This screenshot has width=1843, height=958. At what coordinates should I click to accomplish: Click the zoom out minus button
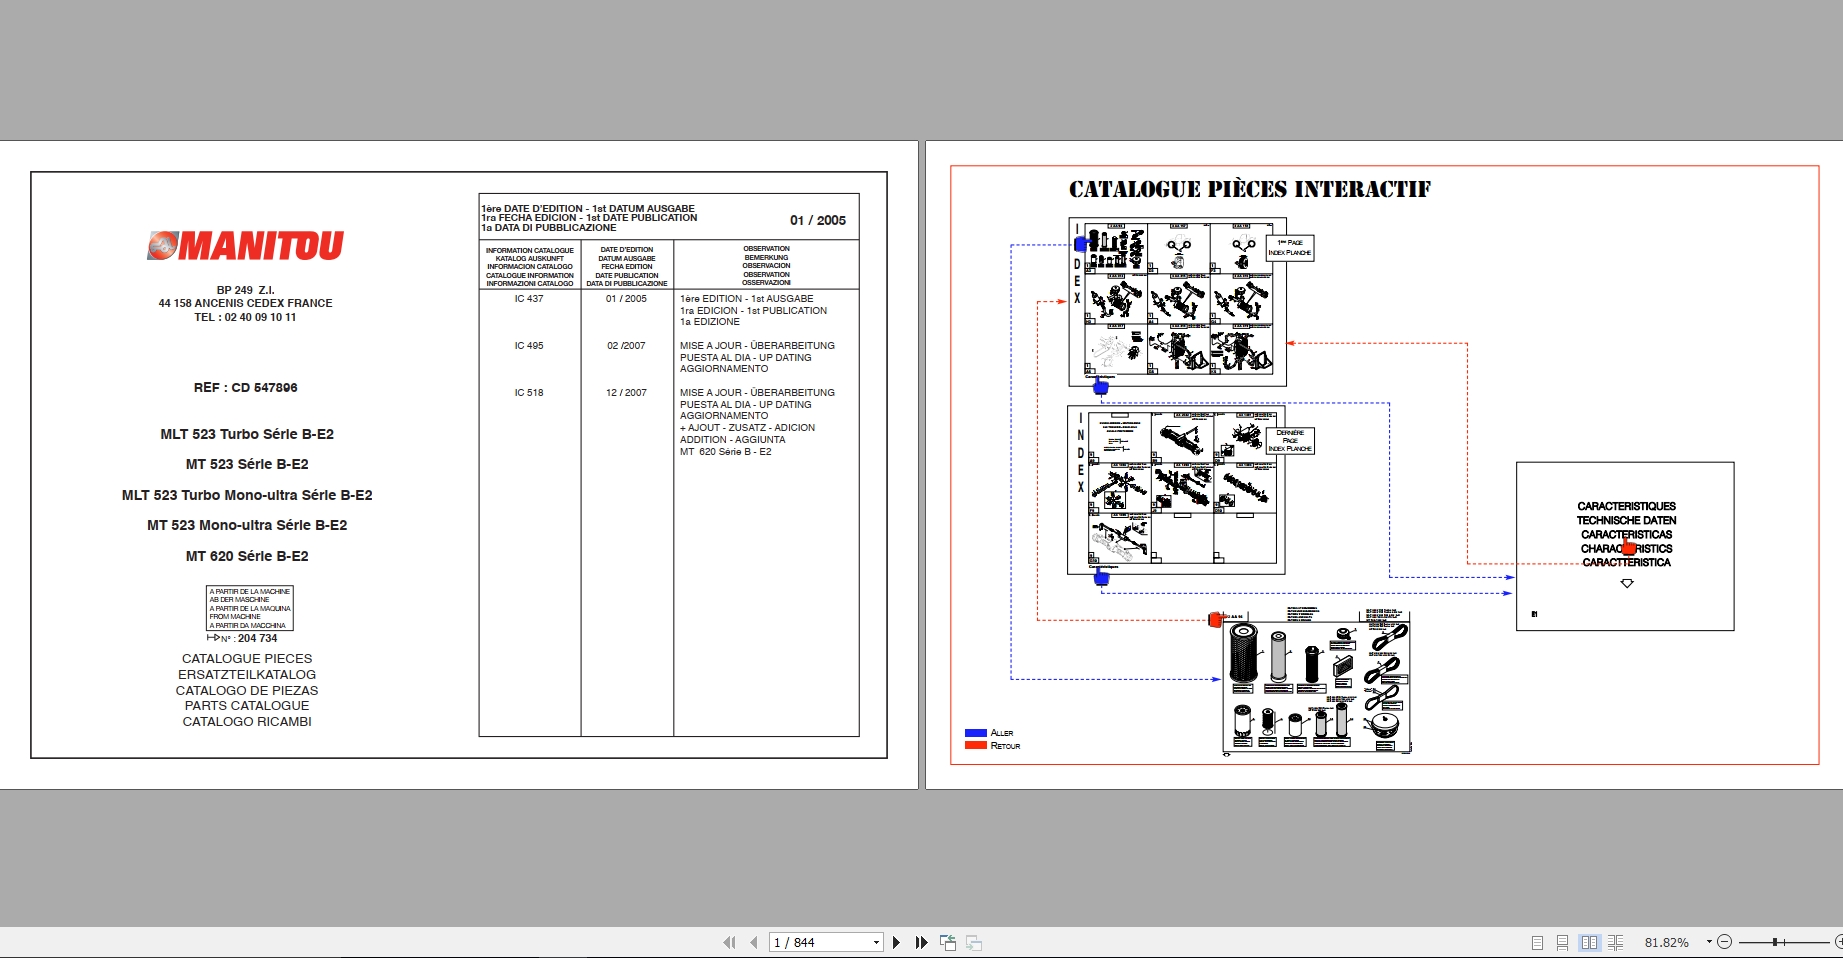point(1725,942)
